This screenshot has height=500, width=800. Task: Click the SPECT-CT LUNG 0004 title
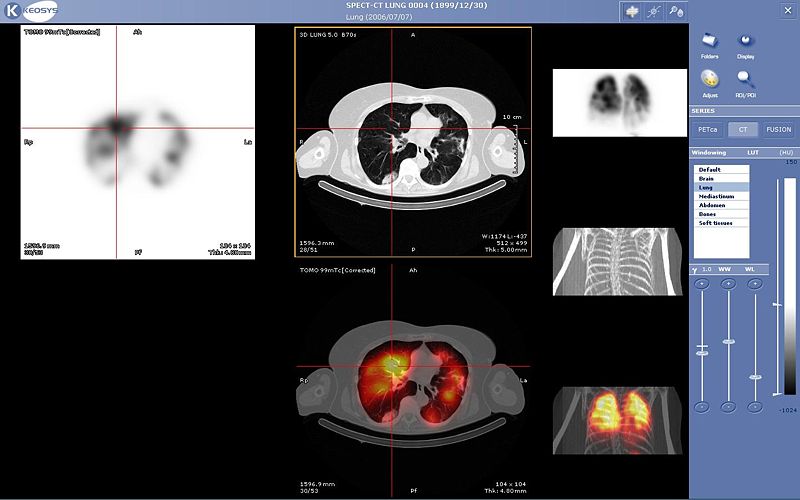[416, 6]
